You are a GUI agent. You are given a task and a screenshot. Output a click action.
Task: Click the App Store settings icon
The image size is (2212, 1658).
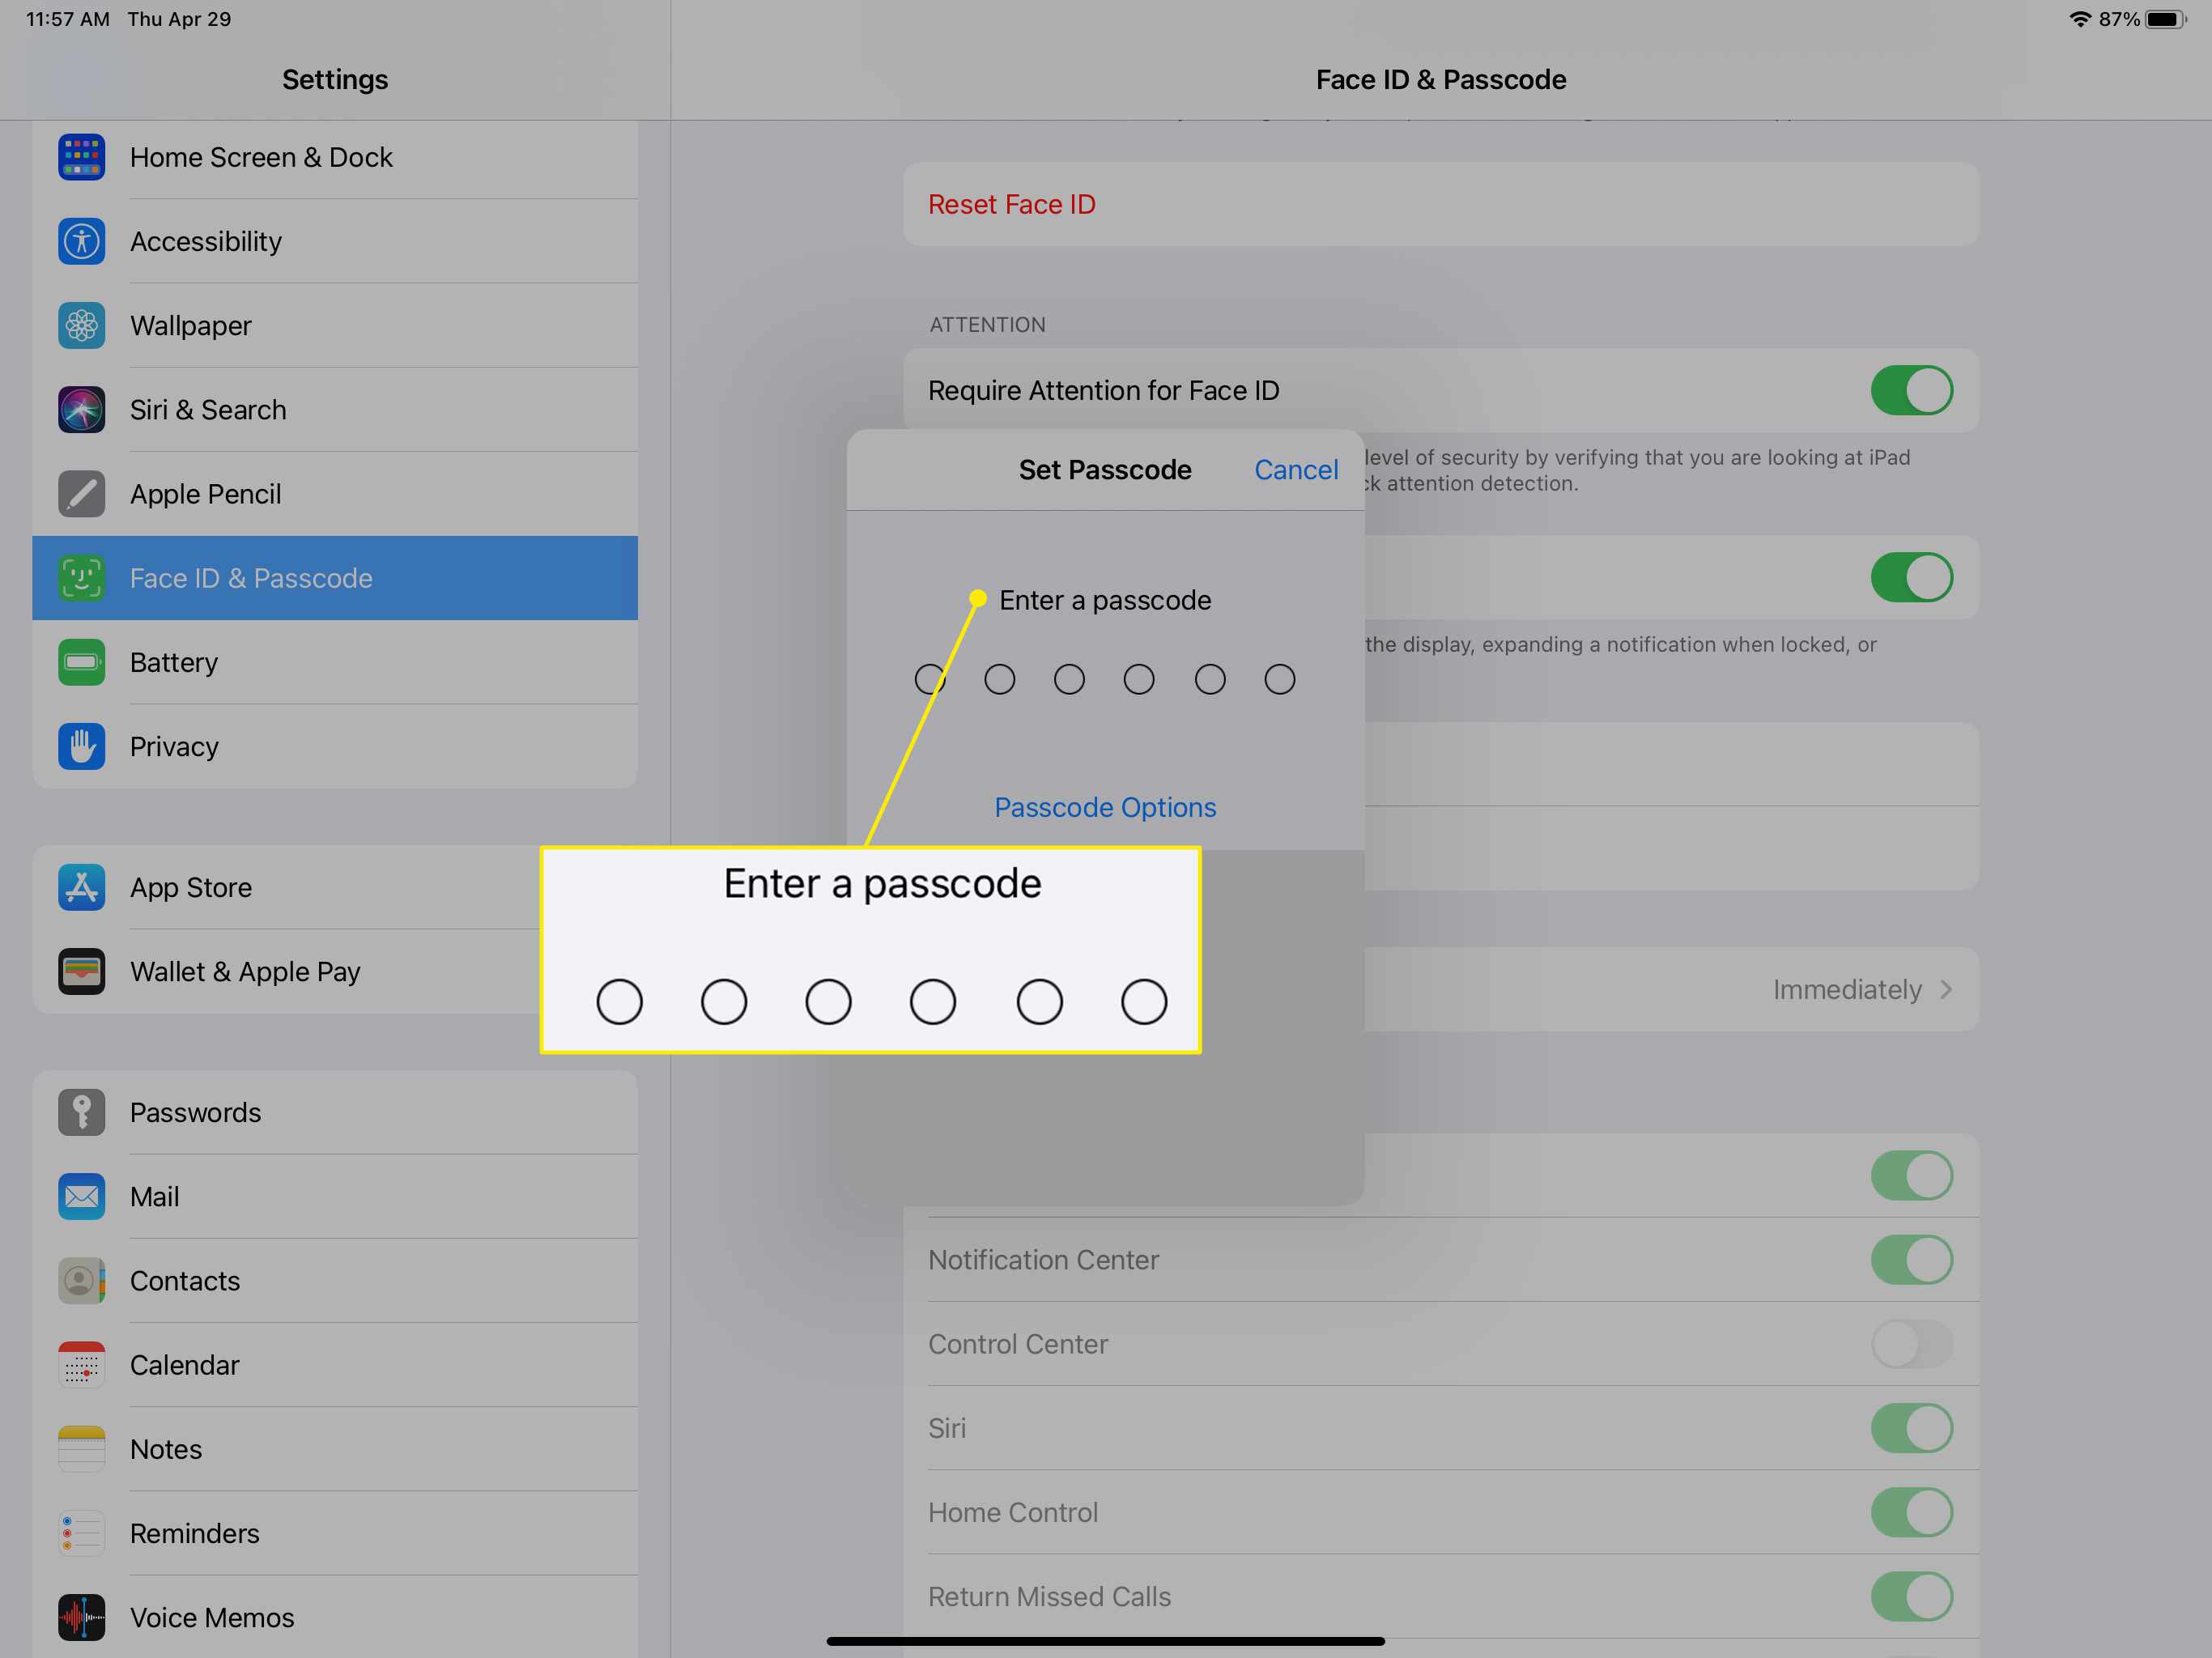pyautogui.click(x=82, y=886)
